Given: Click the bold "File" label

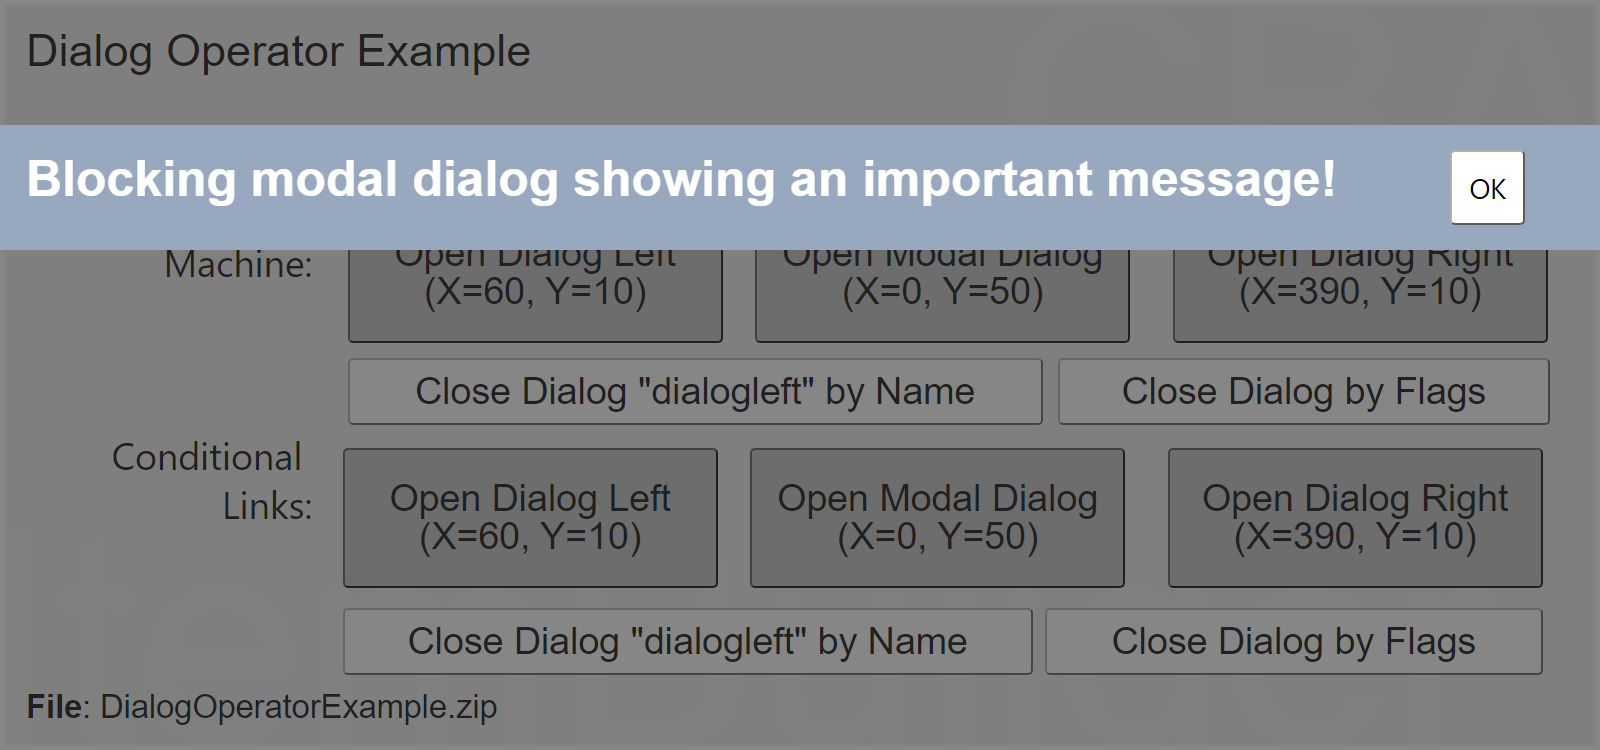Looking at the screenshot, I should click(x=55, y=707).
